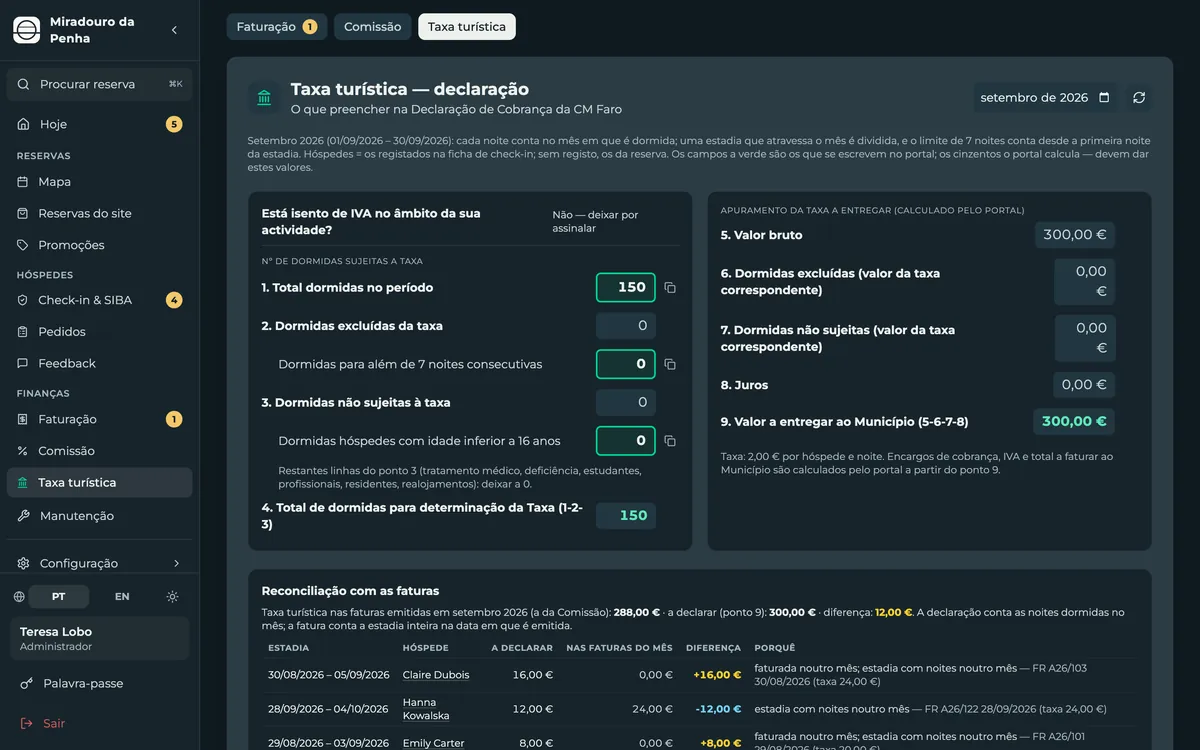Expand the Configuração menu

(x=100, y=563)
